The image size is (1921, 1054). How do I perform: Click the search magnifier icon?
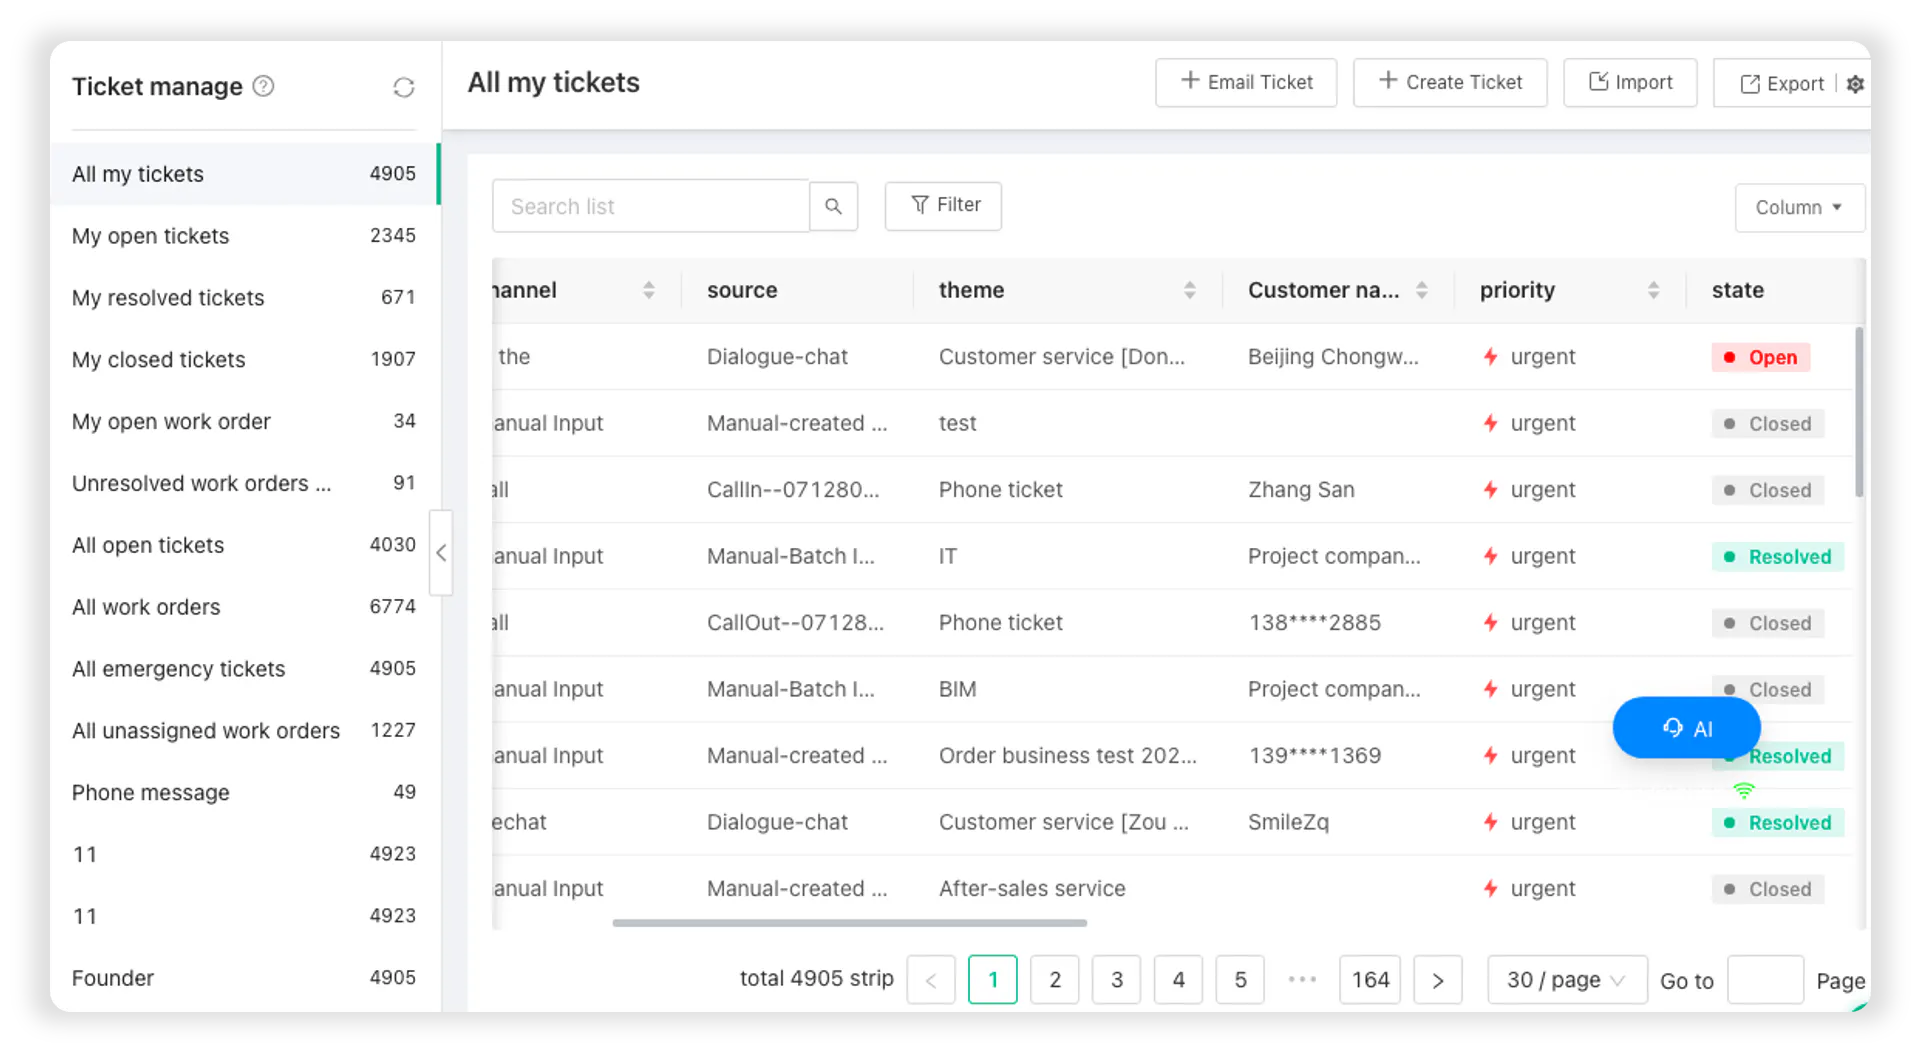833,206
